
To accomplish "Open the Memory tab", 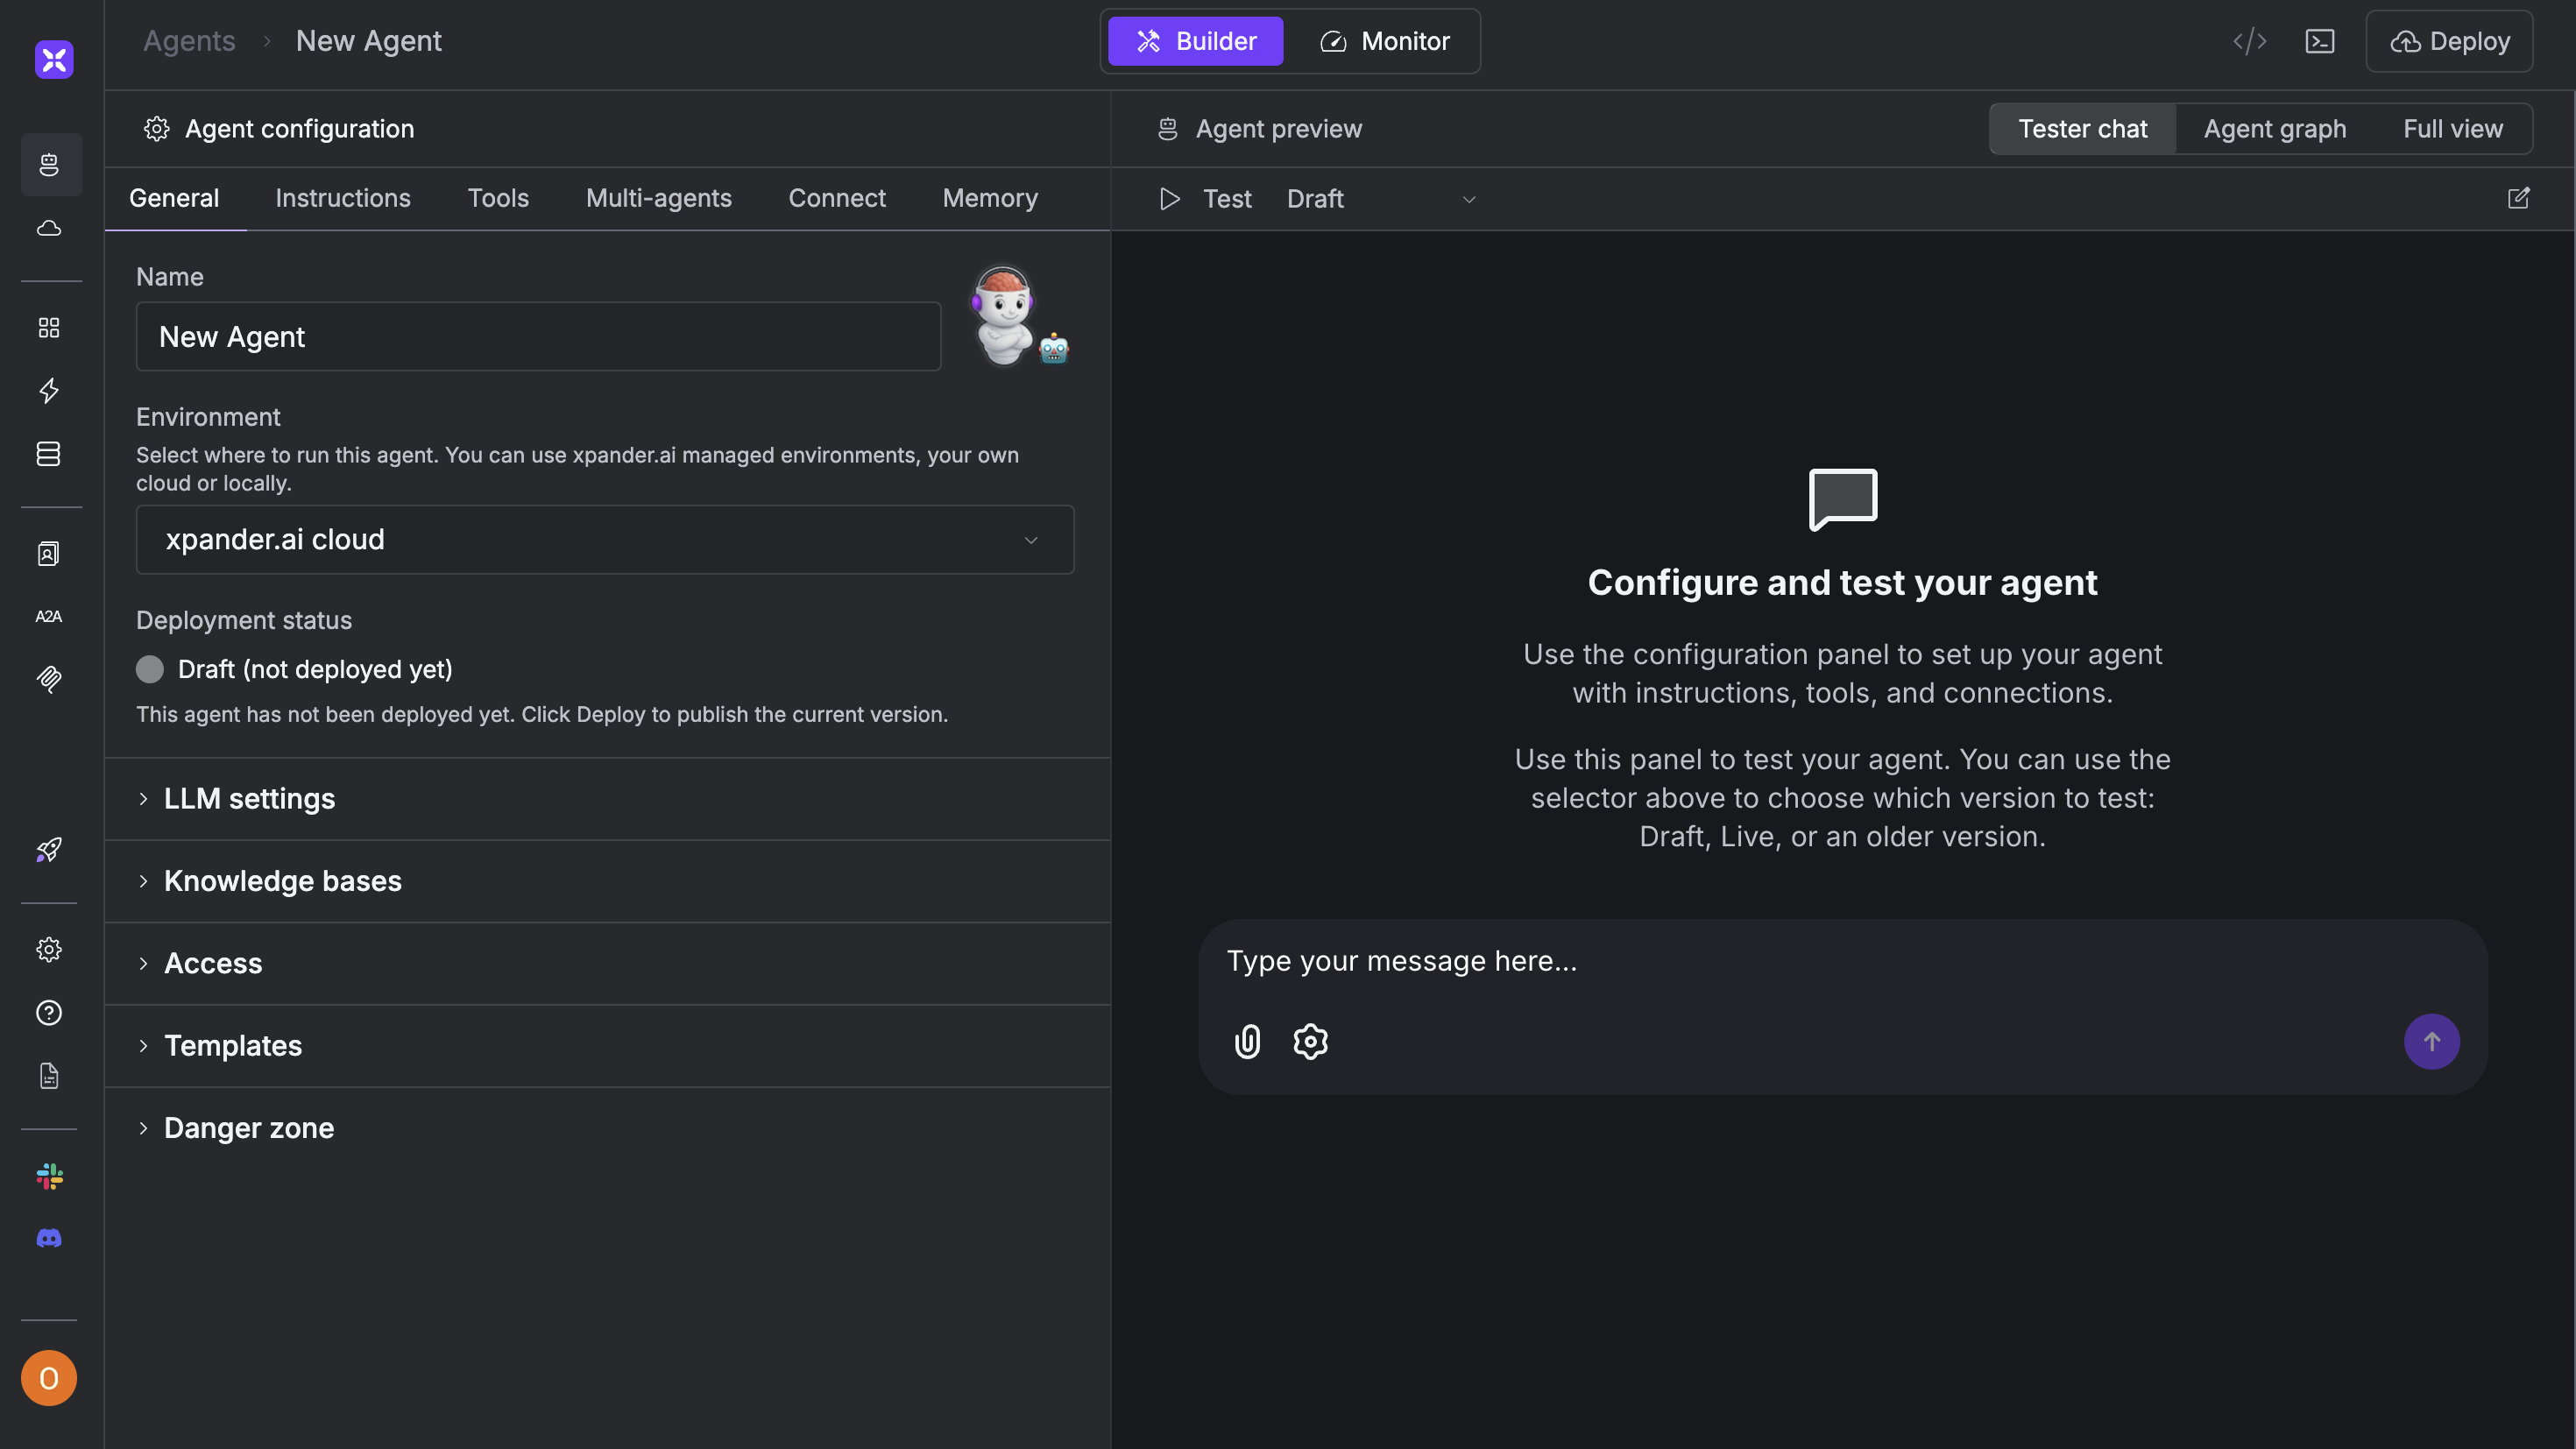I will point(989,198).
